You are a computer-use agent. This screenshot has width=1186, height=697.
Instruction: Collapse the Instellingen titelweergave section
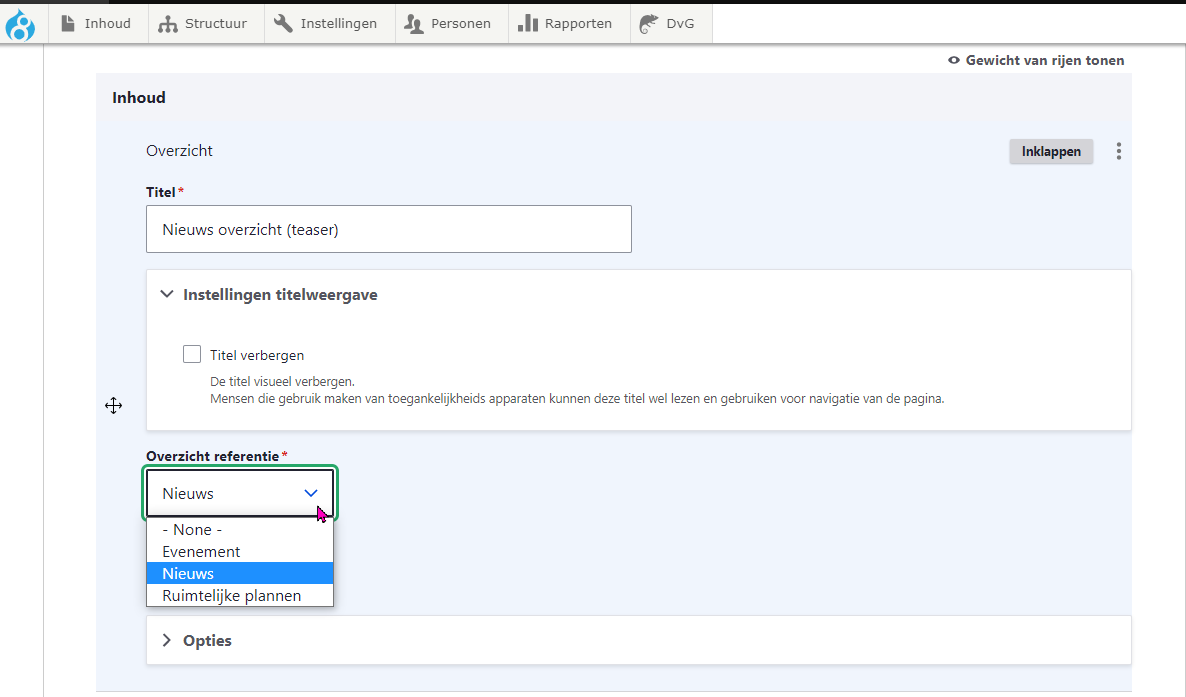(279, 295)
